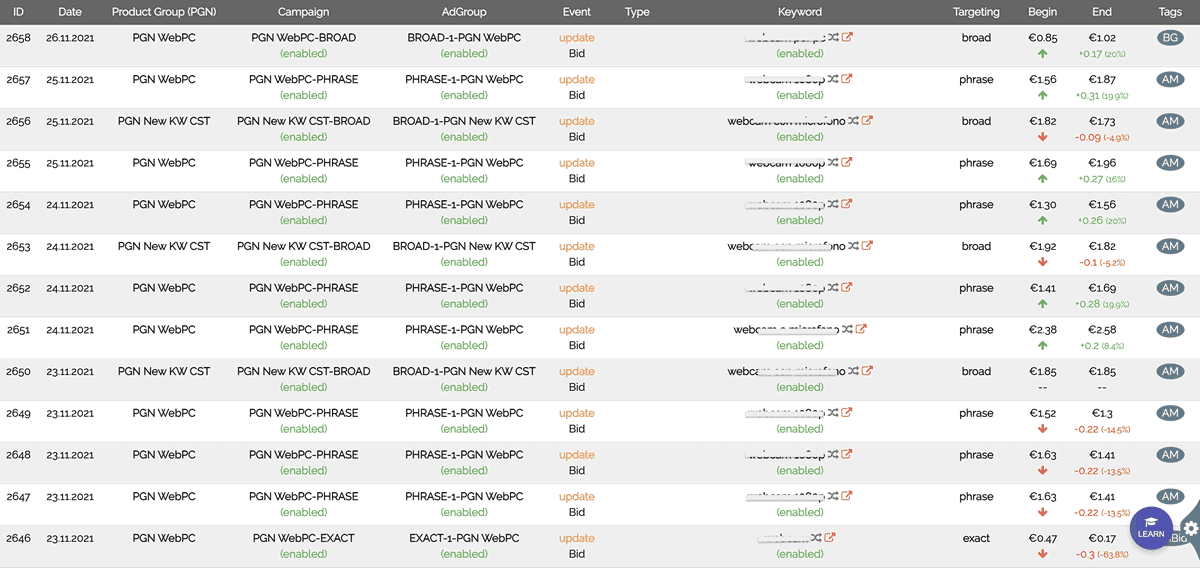The height and width of the screenshot is (568, 1200).
Task: Click shuffle icon in row 2657 keyword cell
Action: (x=832, y=80)
